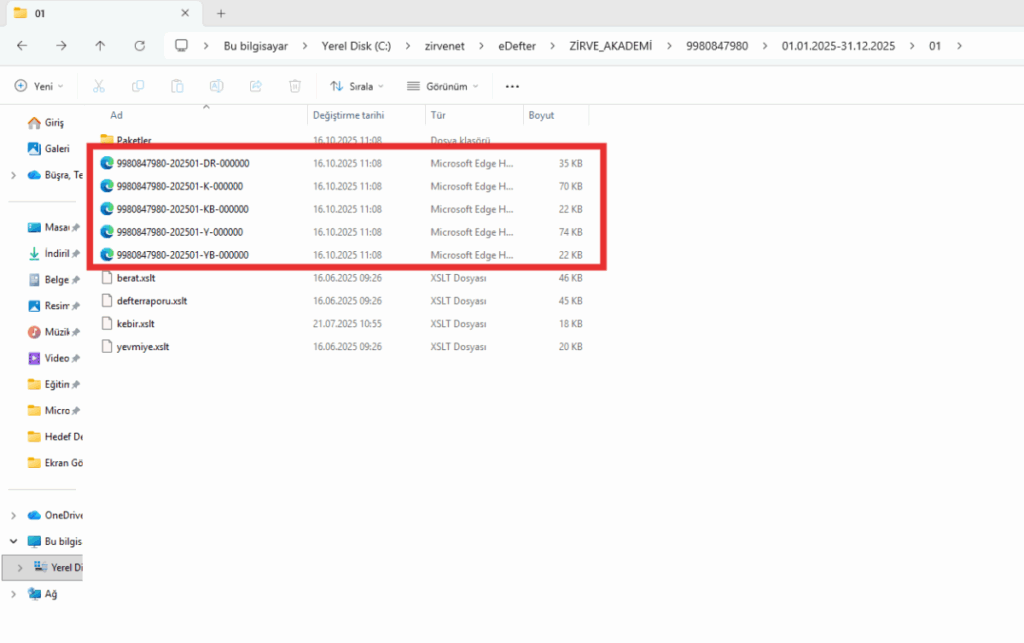The width and height of the screenshot is (1024, 643).
Task: Open the Yeni (New) dropdown
Action: (x=39, y=86)
